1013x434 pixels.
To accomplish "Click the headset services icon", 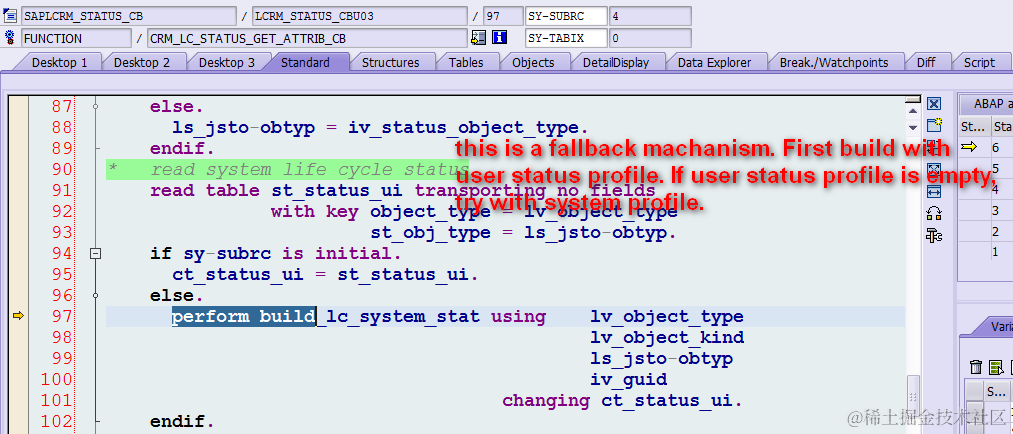I will coord(934,213).
